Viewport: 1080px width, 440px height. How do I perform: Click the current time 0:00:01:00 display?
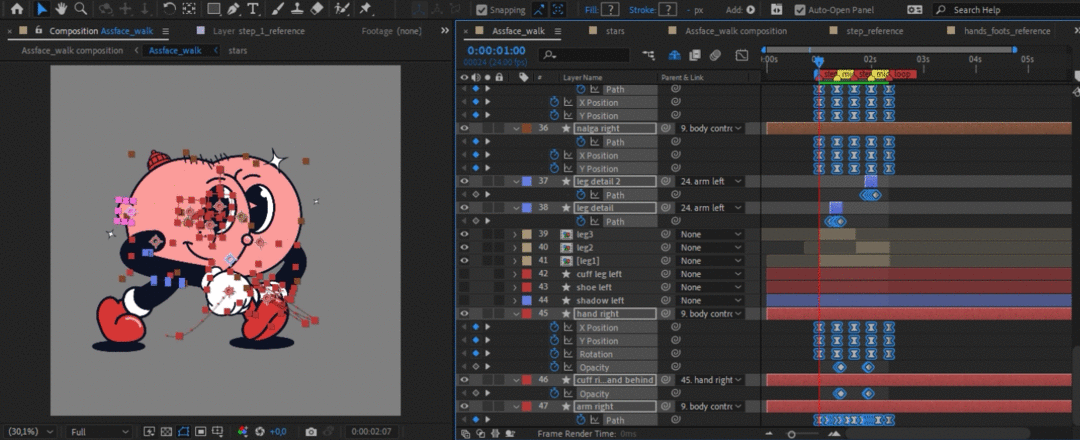[x=496, y=50]
